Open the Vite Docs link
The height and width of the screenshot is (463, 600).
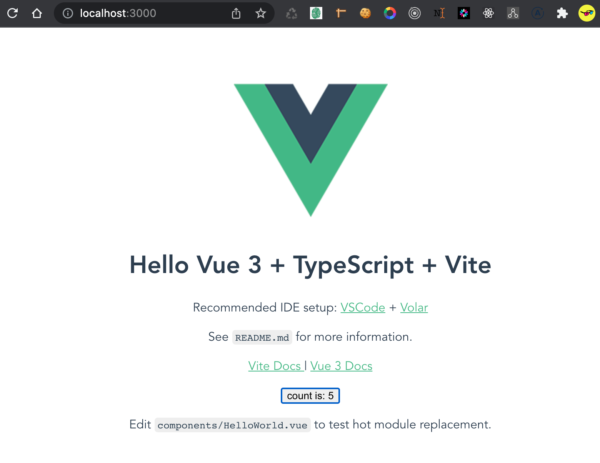(x=276, y=366)
